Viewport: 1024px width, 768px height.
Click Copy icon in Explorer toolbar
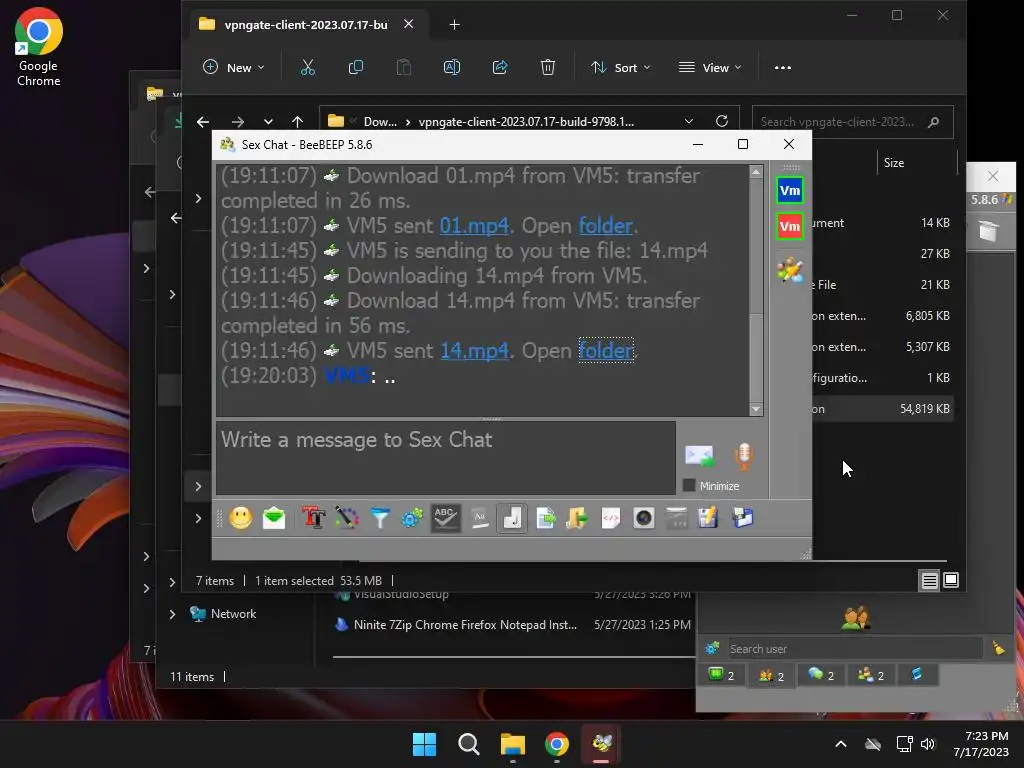(356, 67)
